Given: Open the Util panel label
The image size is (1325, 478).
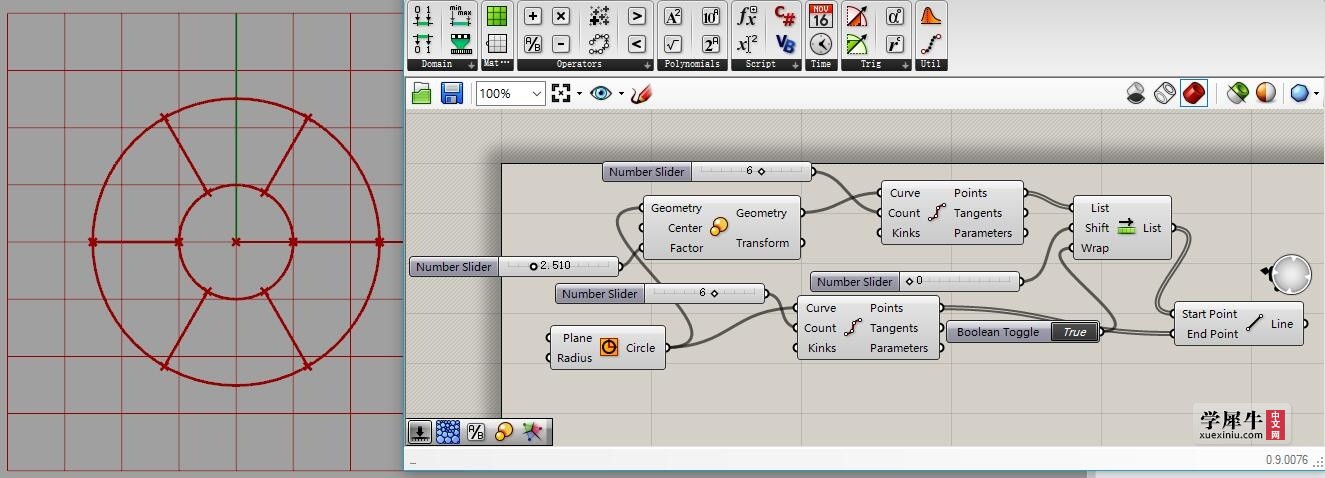Looking at the screenshot, I should click(x=930, y=64).
